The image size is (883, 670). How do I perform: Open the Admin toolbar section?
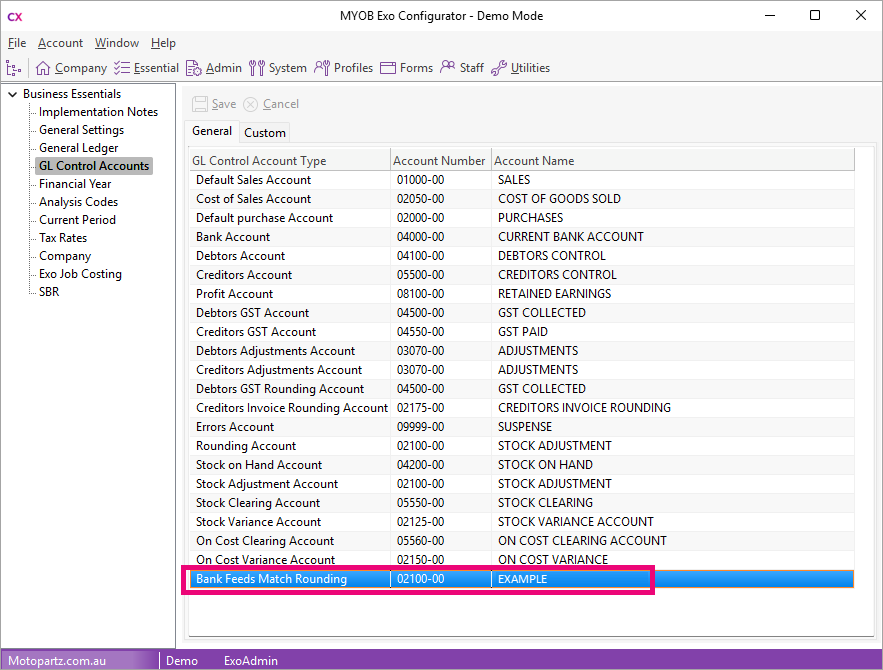pyautogui.click(x=213, y=68)
